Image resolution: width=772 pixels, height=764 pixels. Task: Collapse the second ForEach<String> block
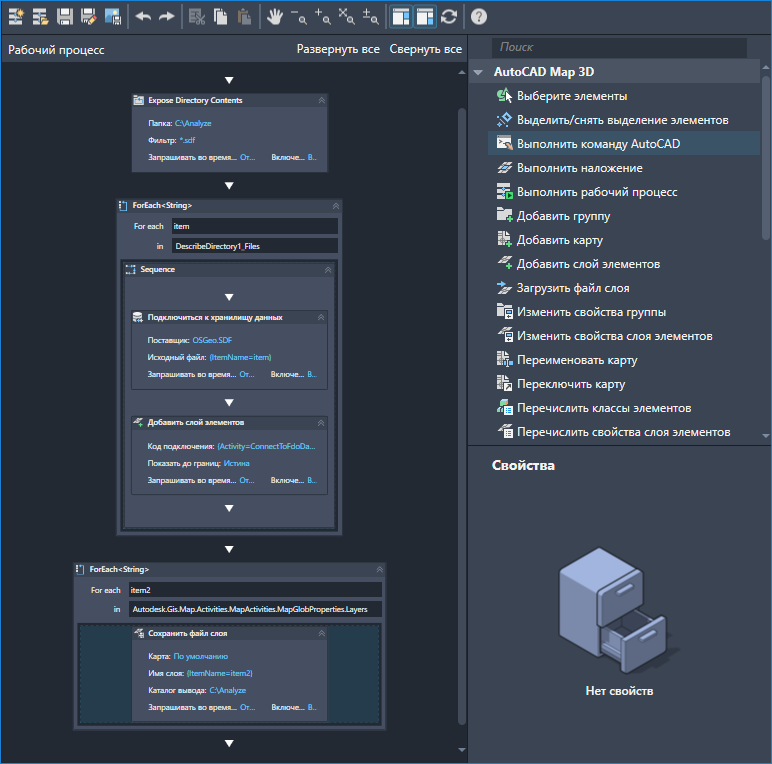380,570
